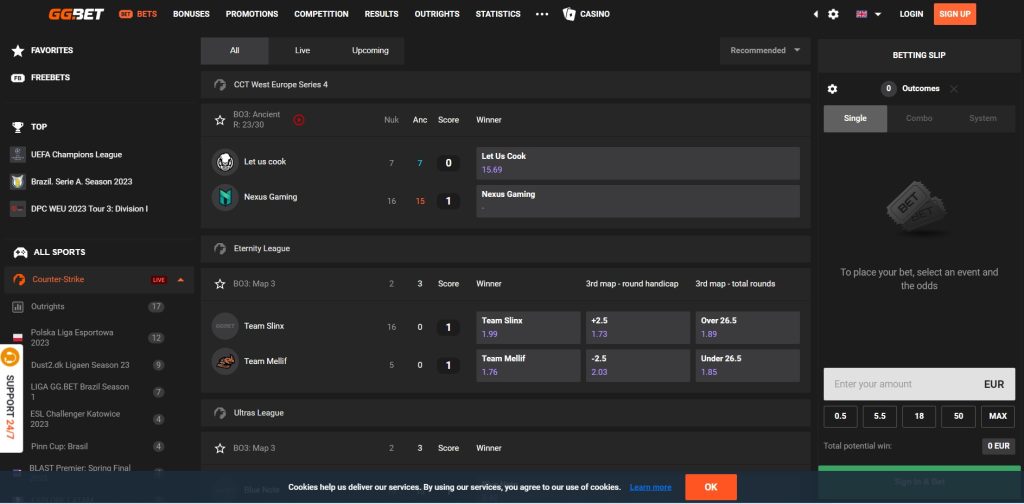Click the Casino cards icon
Image resolution: width=1024 pixels, height=504 pixels.
(x=569, y=14)
